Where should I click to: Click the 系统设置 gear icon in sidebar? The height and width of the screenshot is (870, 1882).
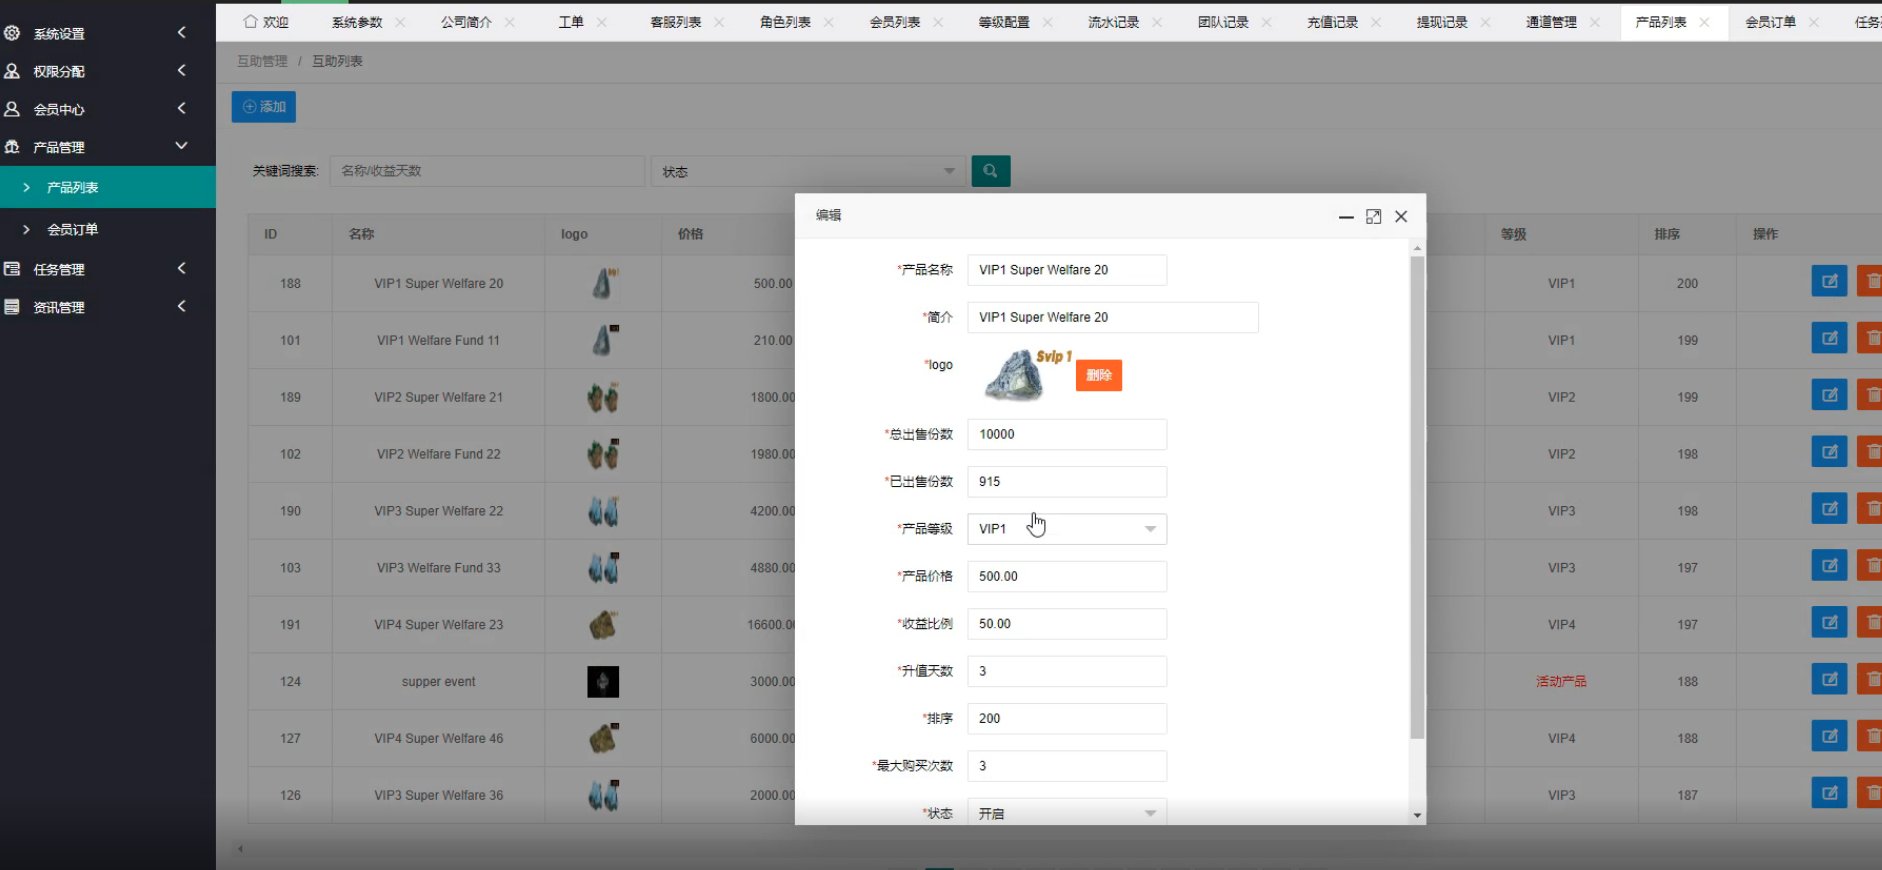[x=13, y=33]
